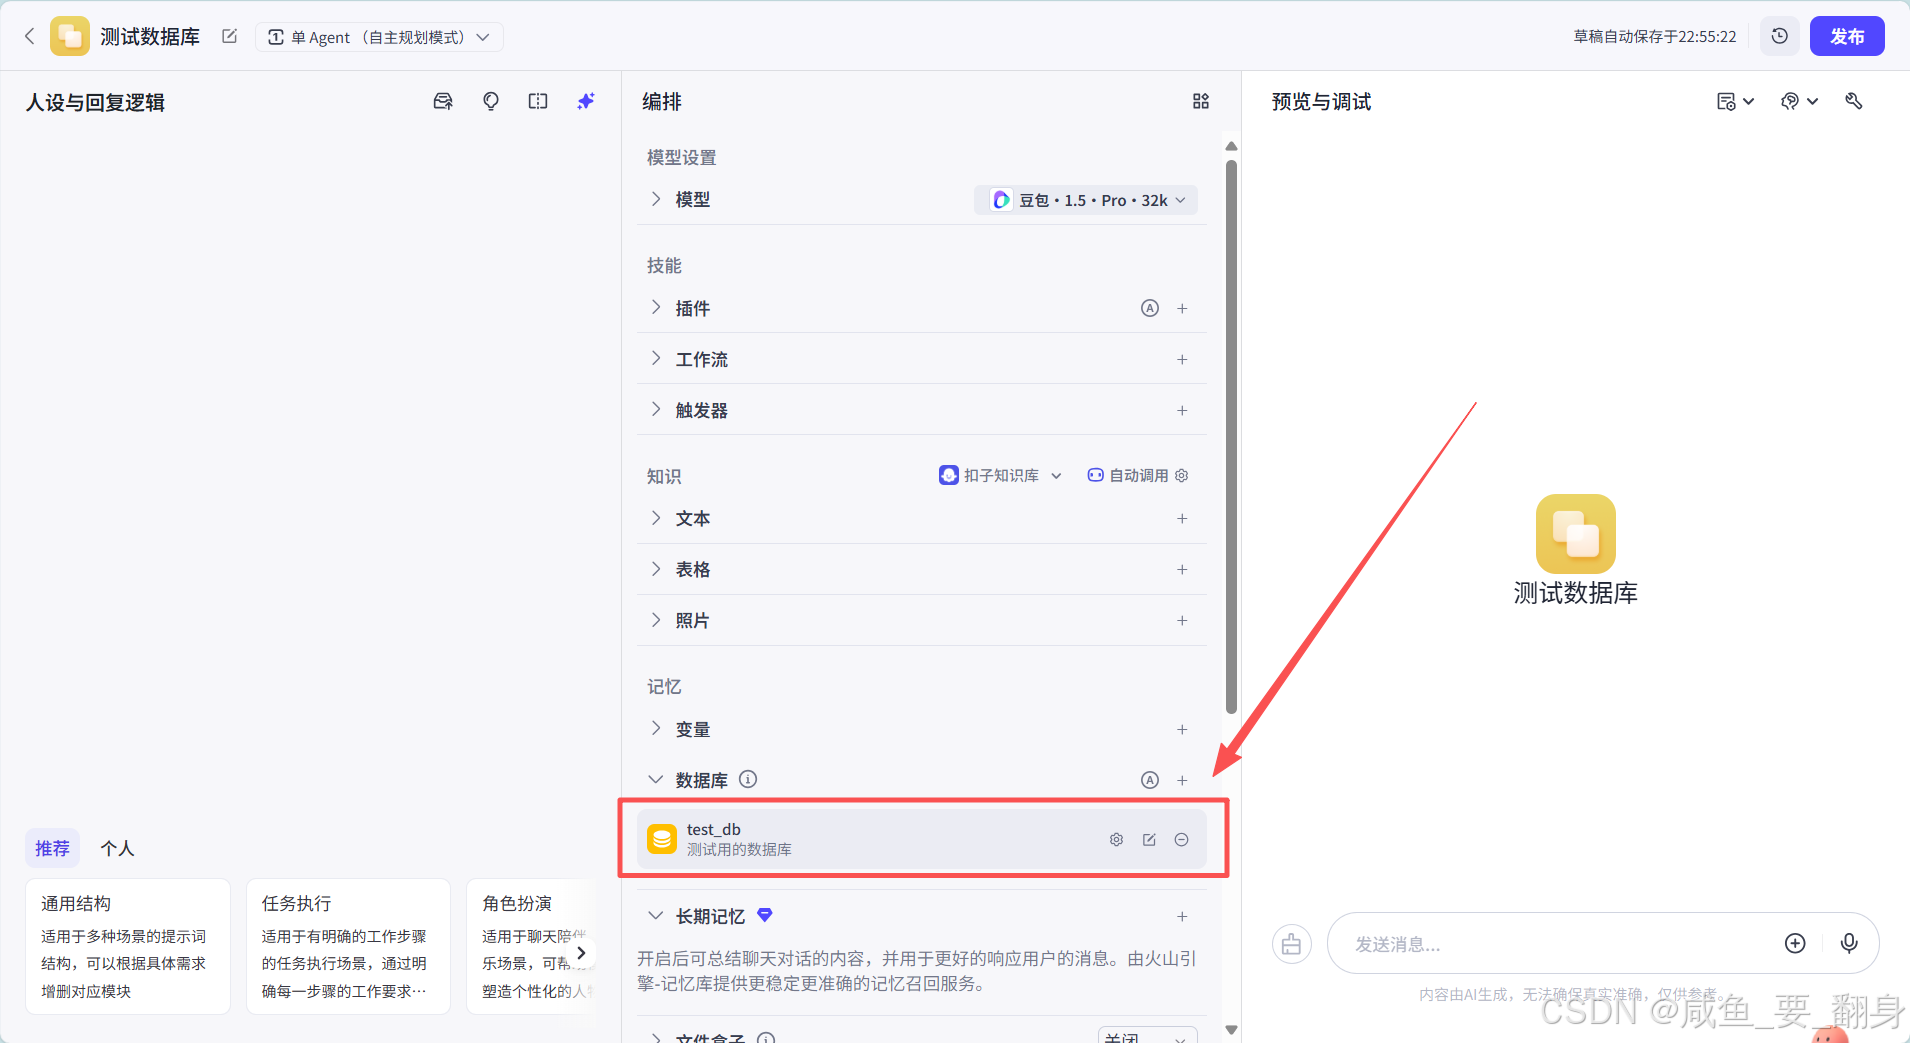This screenshot has height=1043, width=1910.
Task: Click the add attachment plus circle icon
Action: tap(1795, 943)
